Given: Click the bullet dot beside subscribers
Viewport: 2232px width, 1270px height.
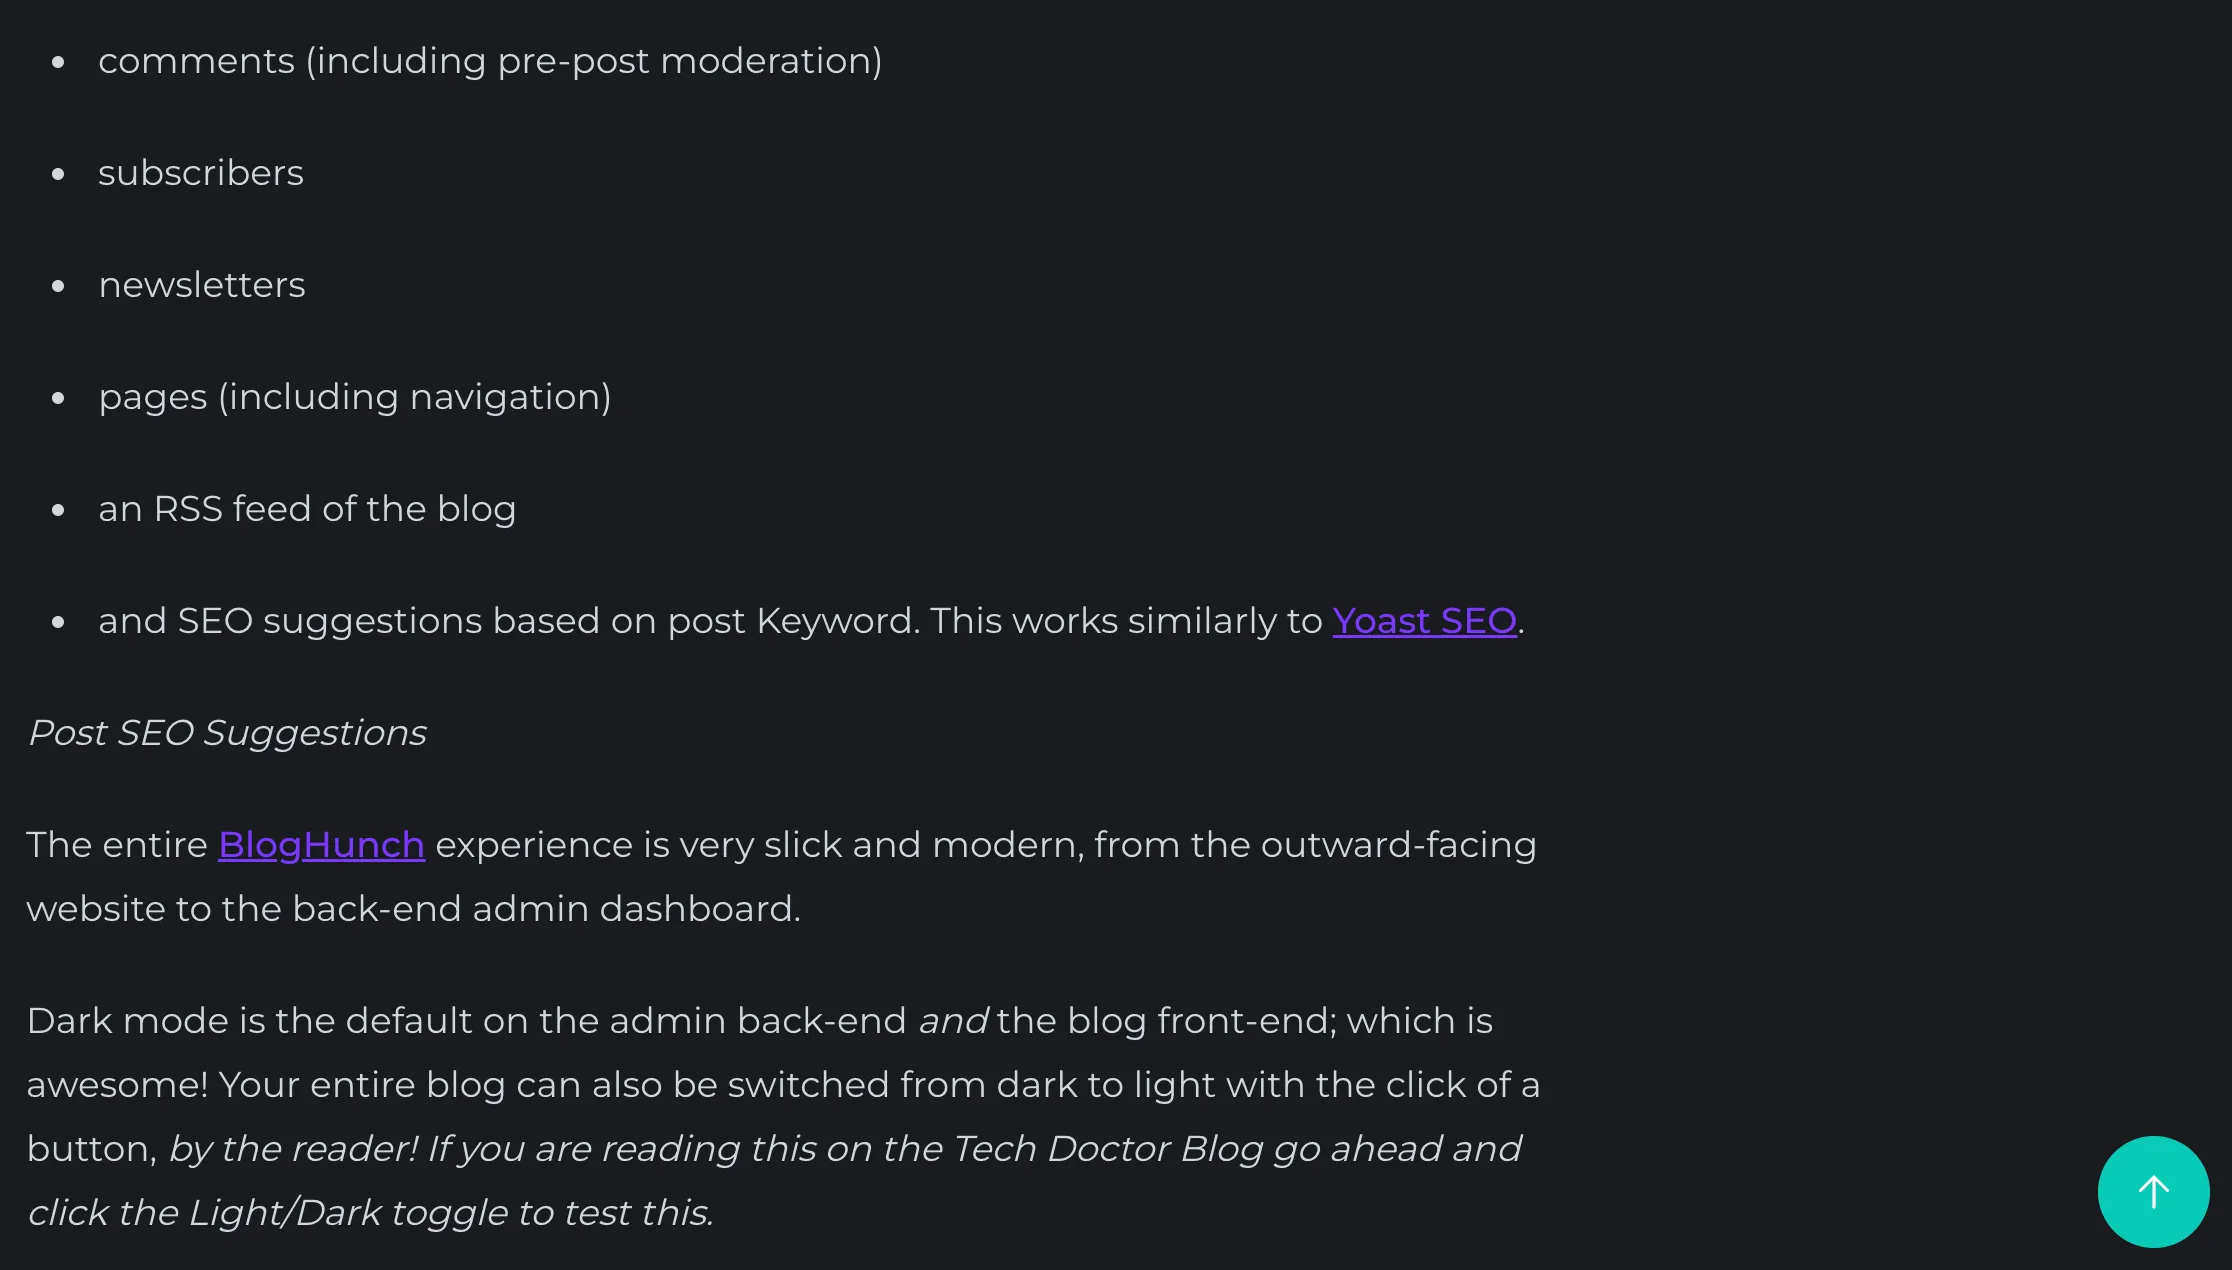Looking at the screenshot, I should click(x=58, y=174).
